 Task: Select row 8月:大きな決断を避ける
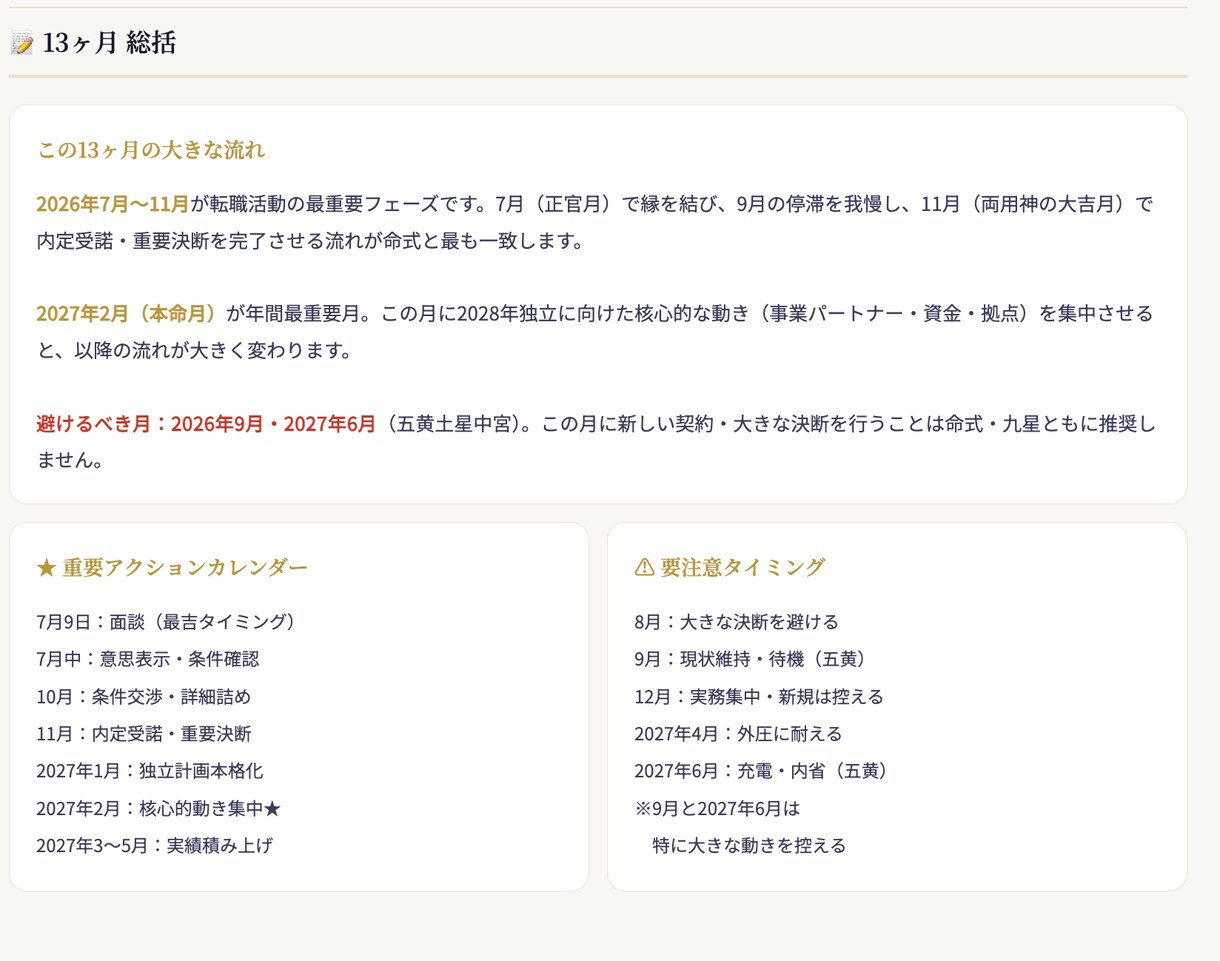(x=737, y=622)
